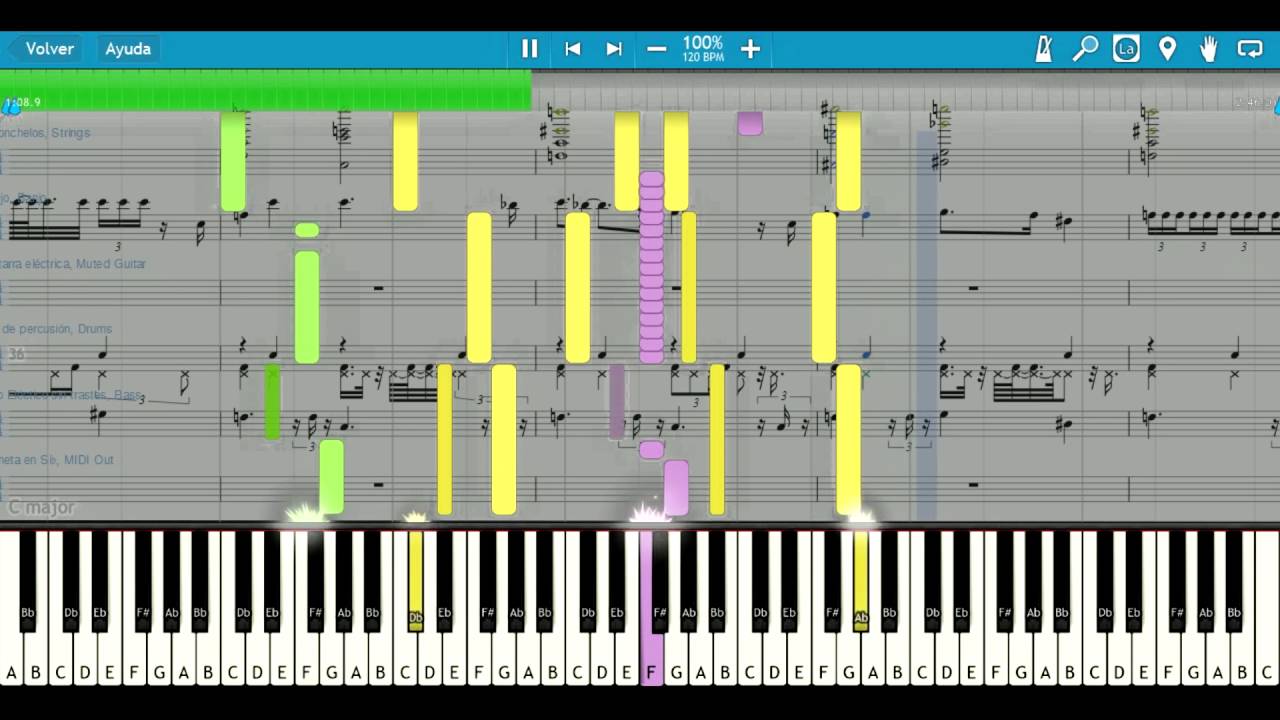
Task: Click the unplayed gray part of the progress bar
Action: point(906,90)
